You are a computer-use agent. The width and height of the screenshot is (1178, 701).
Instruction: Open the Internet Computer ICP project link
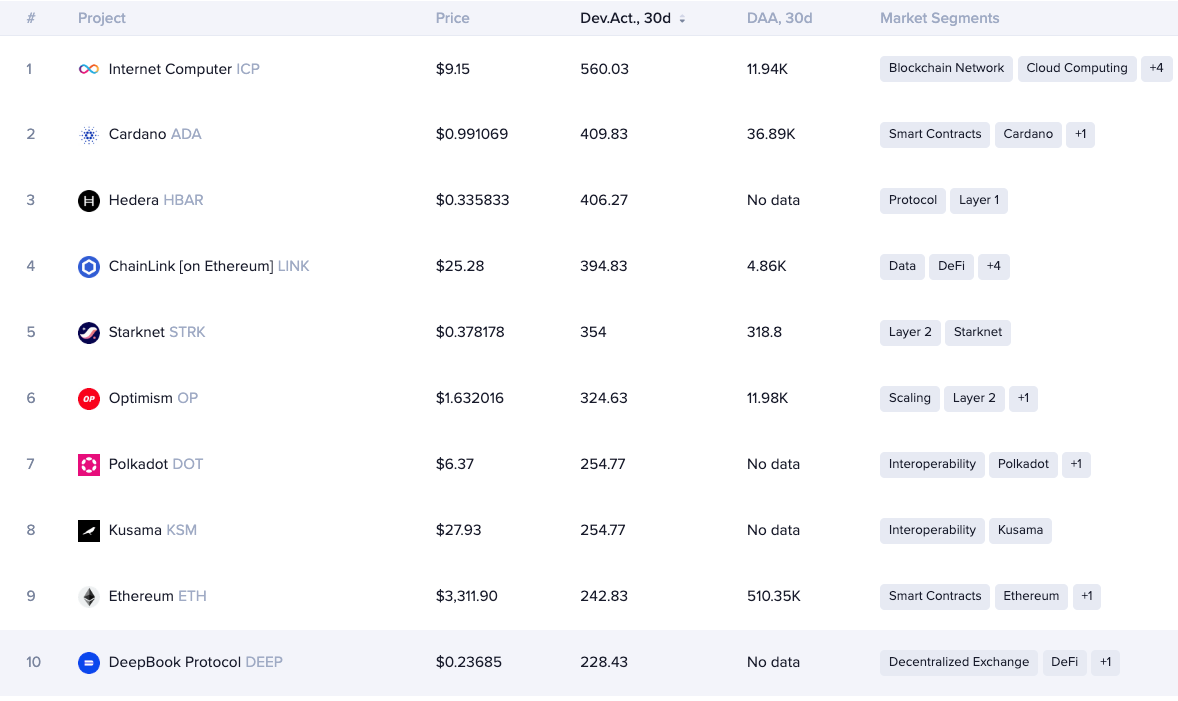click(x=184, y=69)
